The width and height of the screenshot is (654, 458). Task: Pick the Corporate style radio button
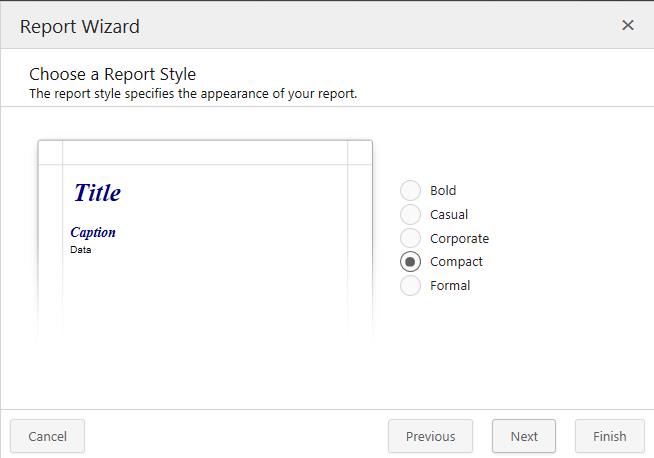(410, 238)
